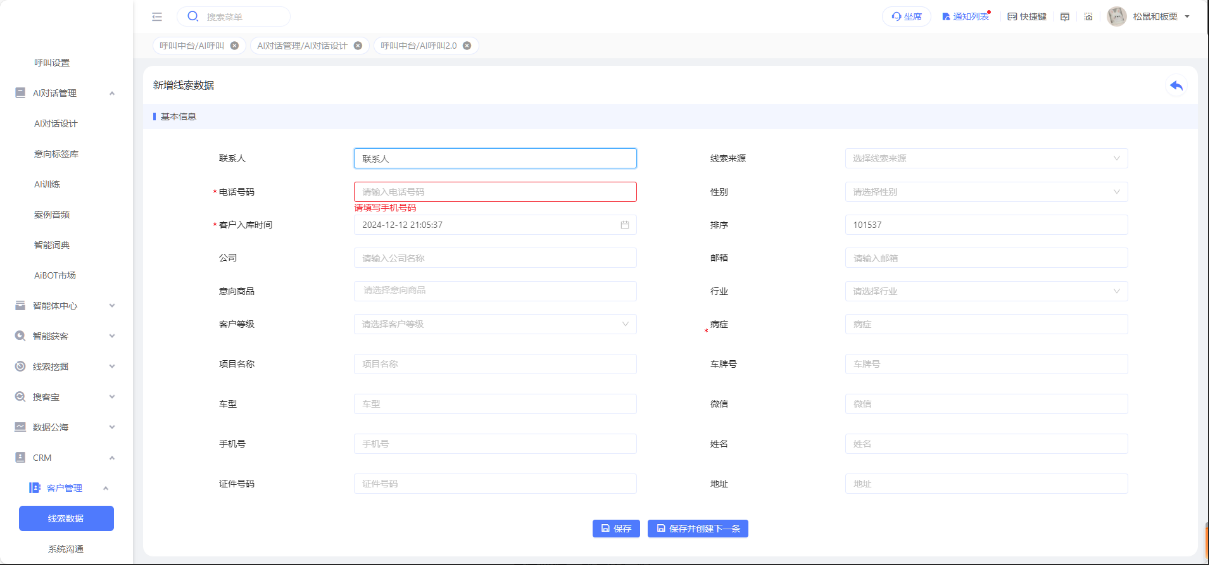Click the 电话号码 input field
The height and width of the screenshot is (565, 1209).
[x=495, y=191]
